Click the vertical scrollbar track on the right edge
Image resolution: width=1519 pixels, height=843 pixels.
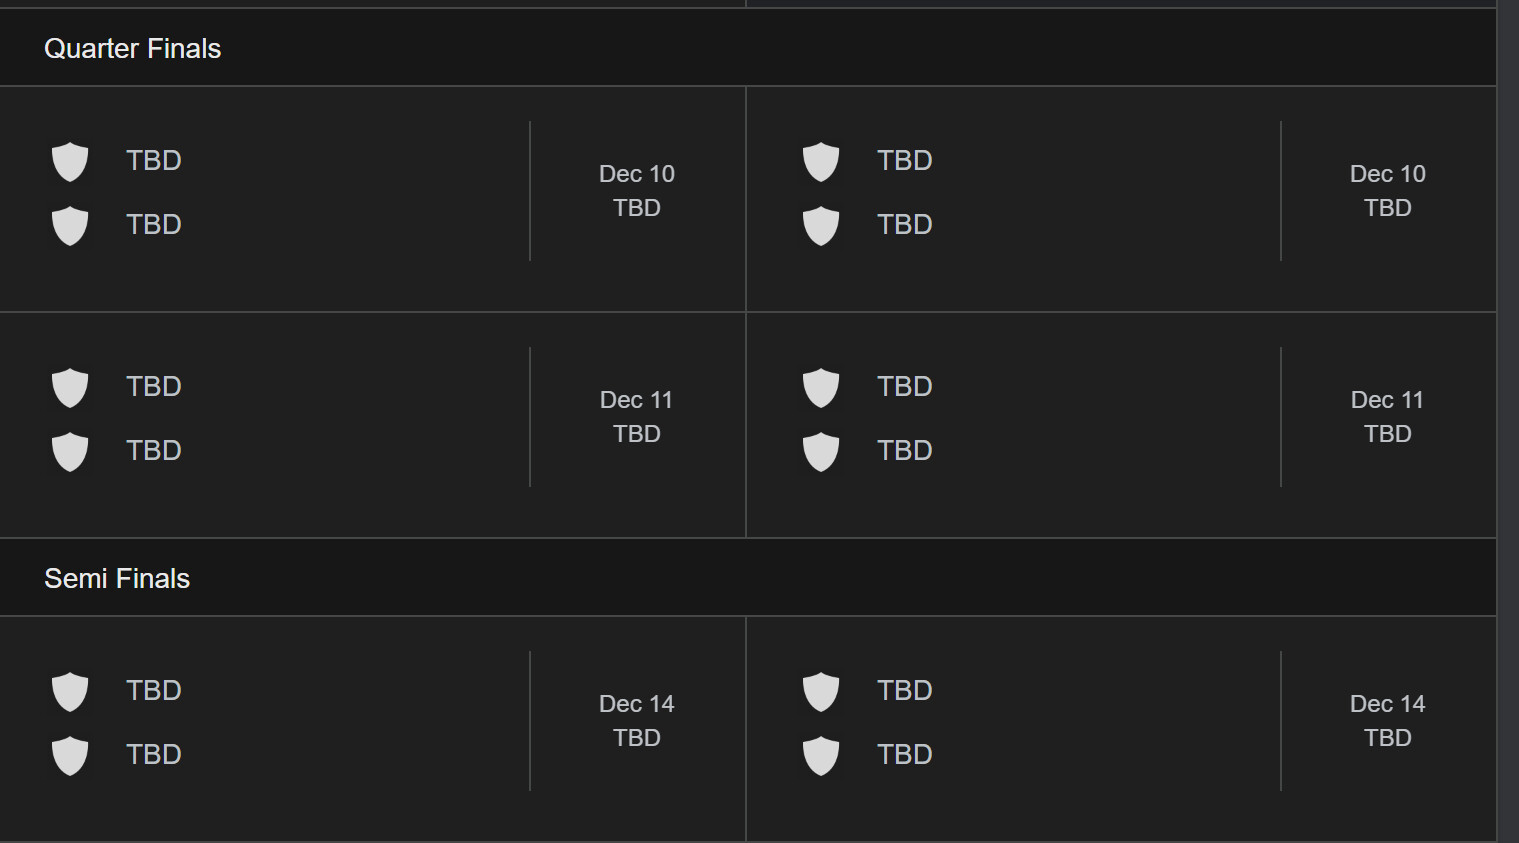point(1508,420)
